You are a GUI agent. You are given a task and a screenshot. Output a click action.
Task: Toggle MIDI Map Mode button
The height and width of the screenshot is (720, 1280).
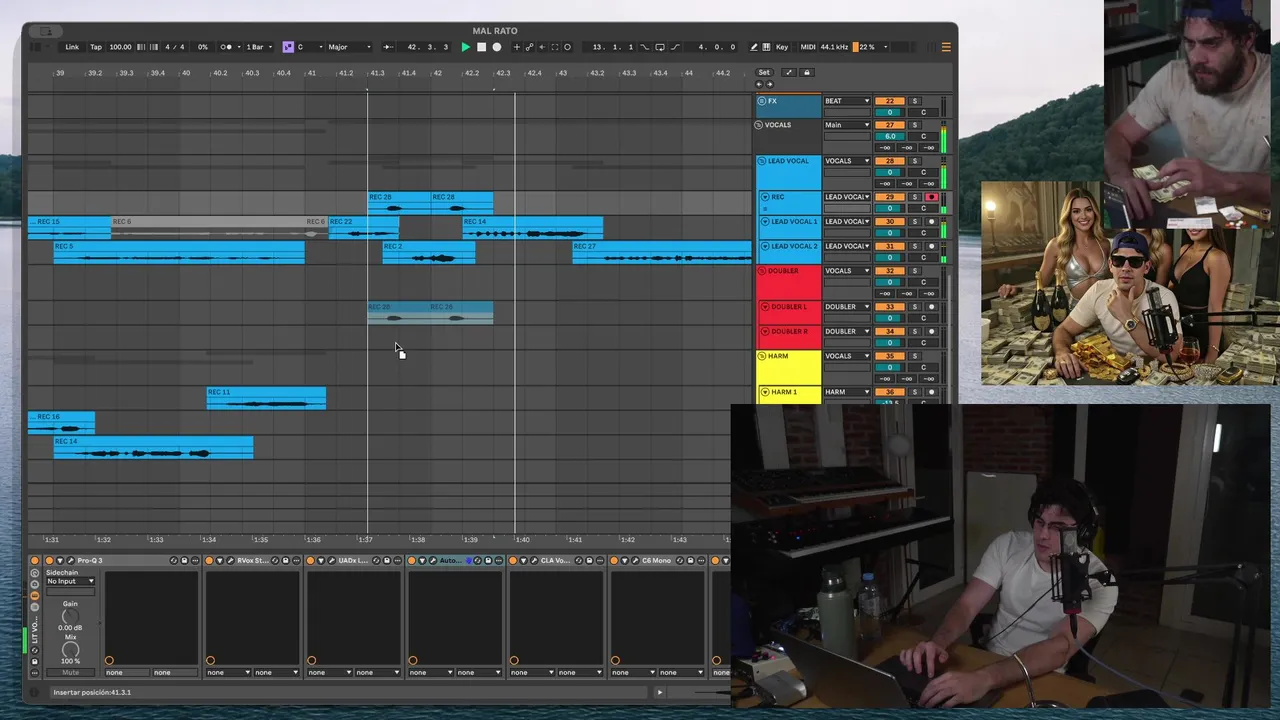tap(808, 47)
